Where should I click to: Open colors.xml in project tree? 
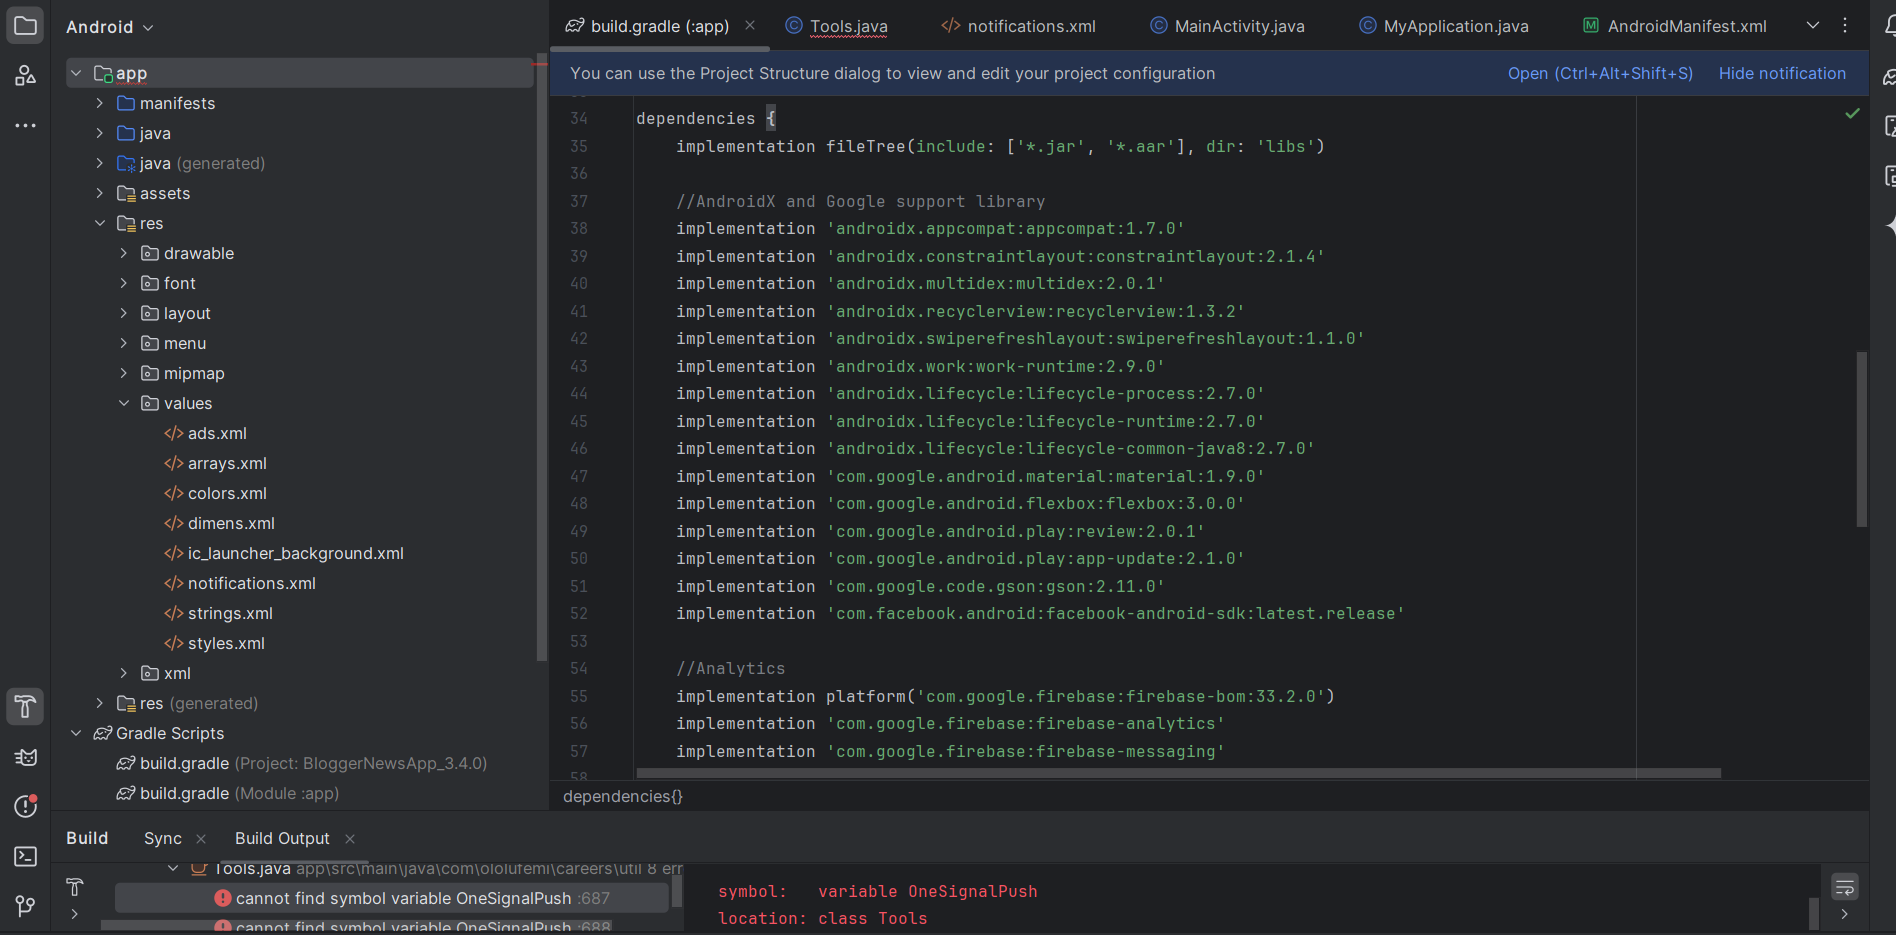point(215,493)
